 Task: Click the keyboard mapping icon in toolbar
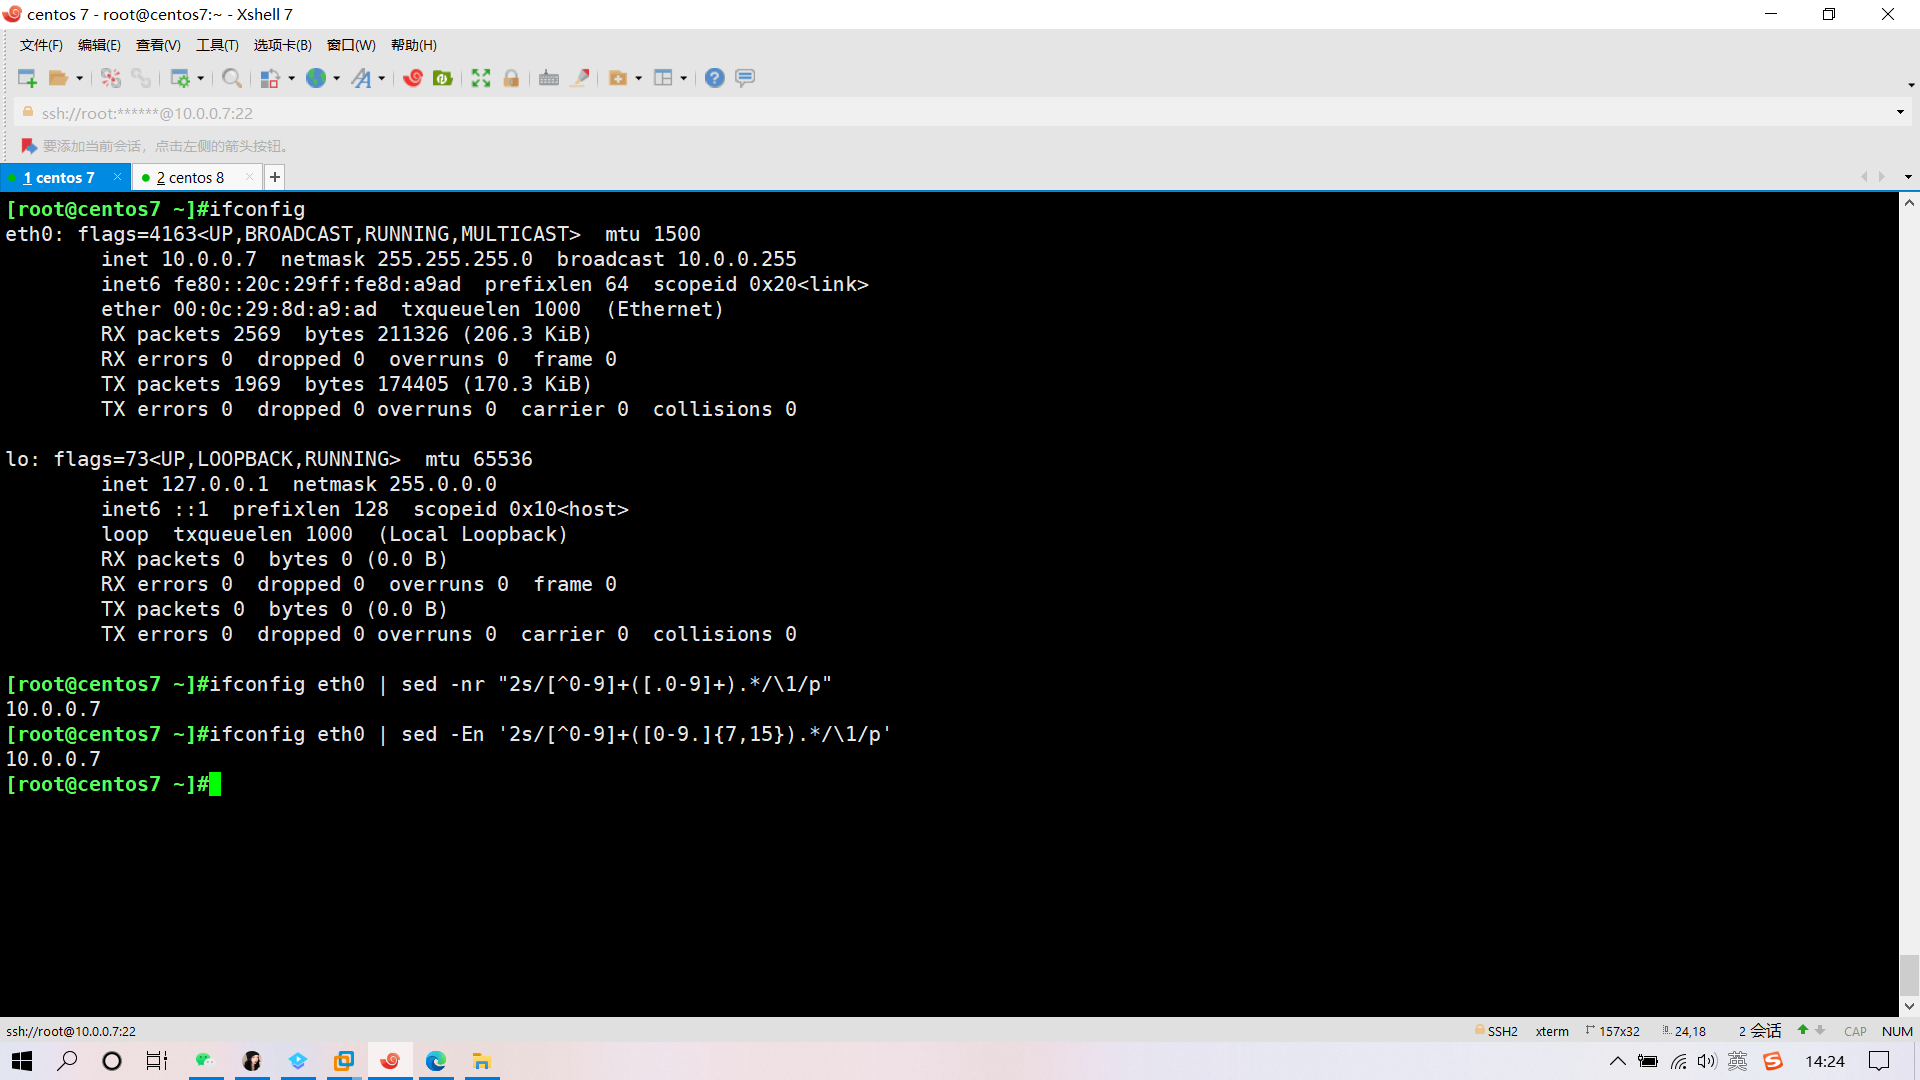click(549, 78)
